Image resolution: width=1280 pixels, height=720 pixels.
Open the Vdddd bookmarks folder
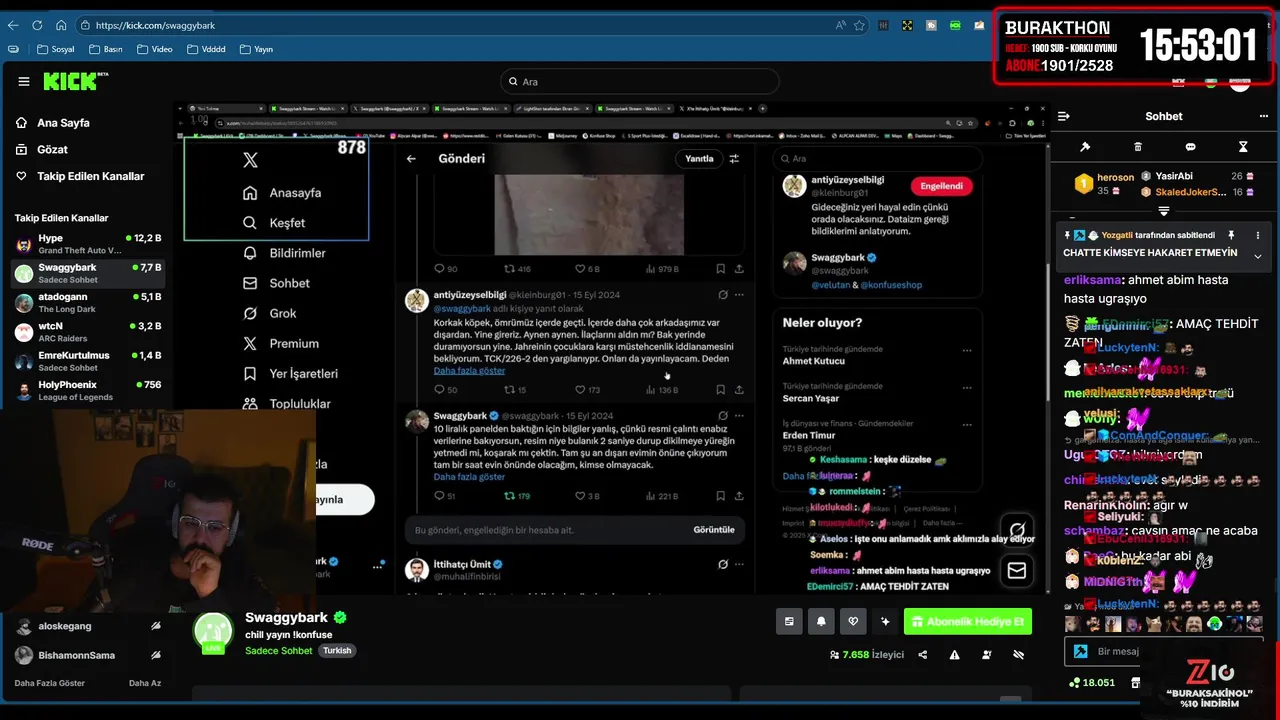pyautogui.click(x=206, y=49)
